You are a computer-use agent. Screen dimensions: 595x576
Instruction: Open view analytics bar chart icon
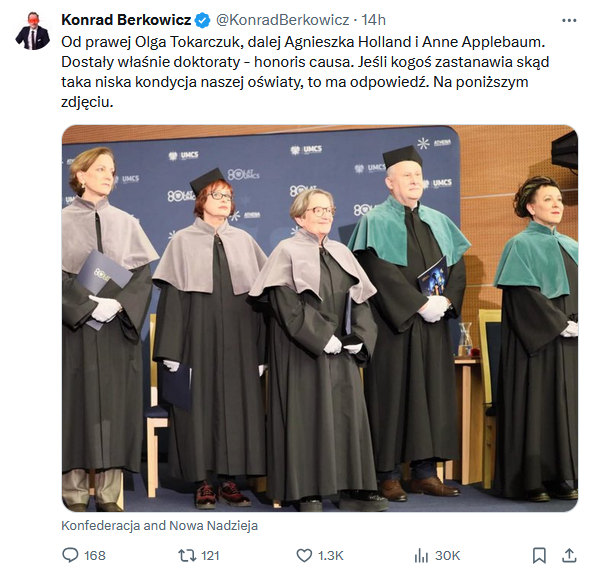click(x=421, y=556)
